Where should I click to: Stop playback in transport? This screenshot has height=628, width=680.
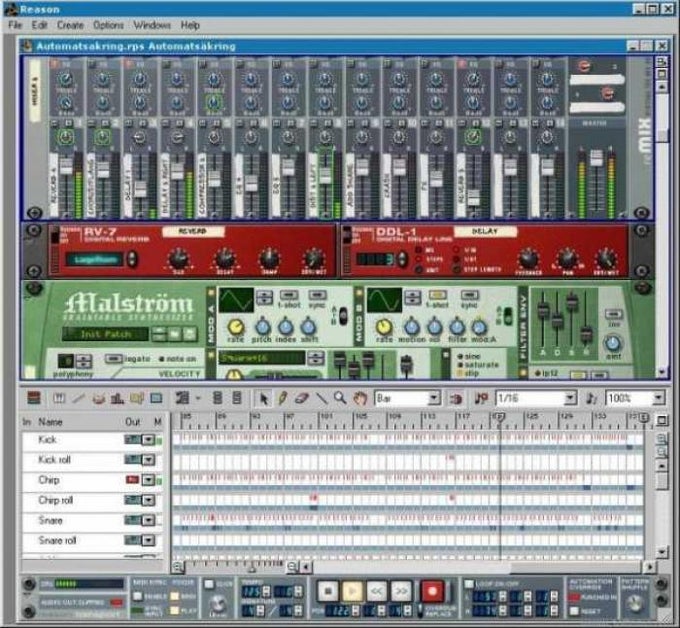(x=328, y=591)
